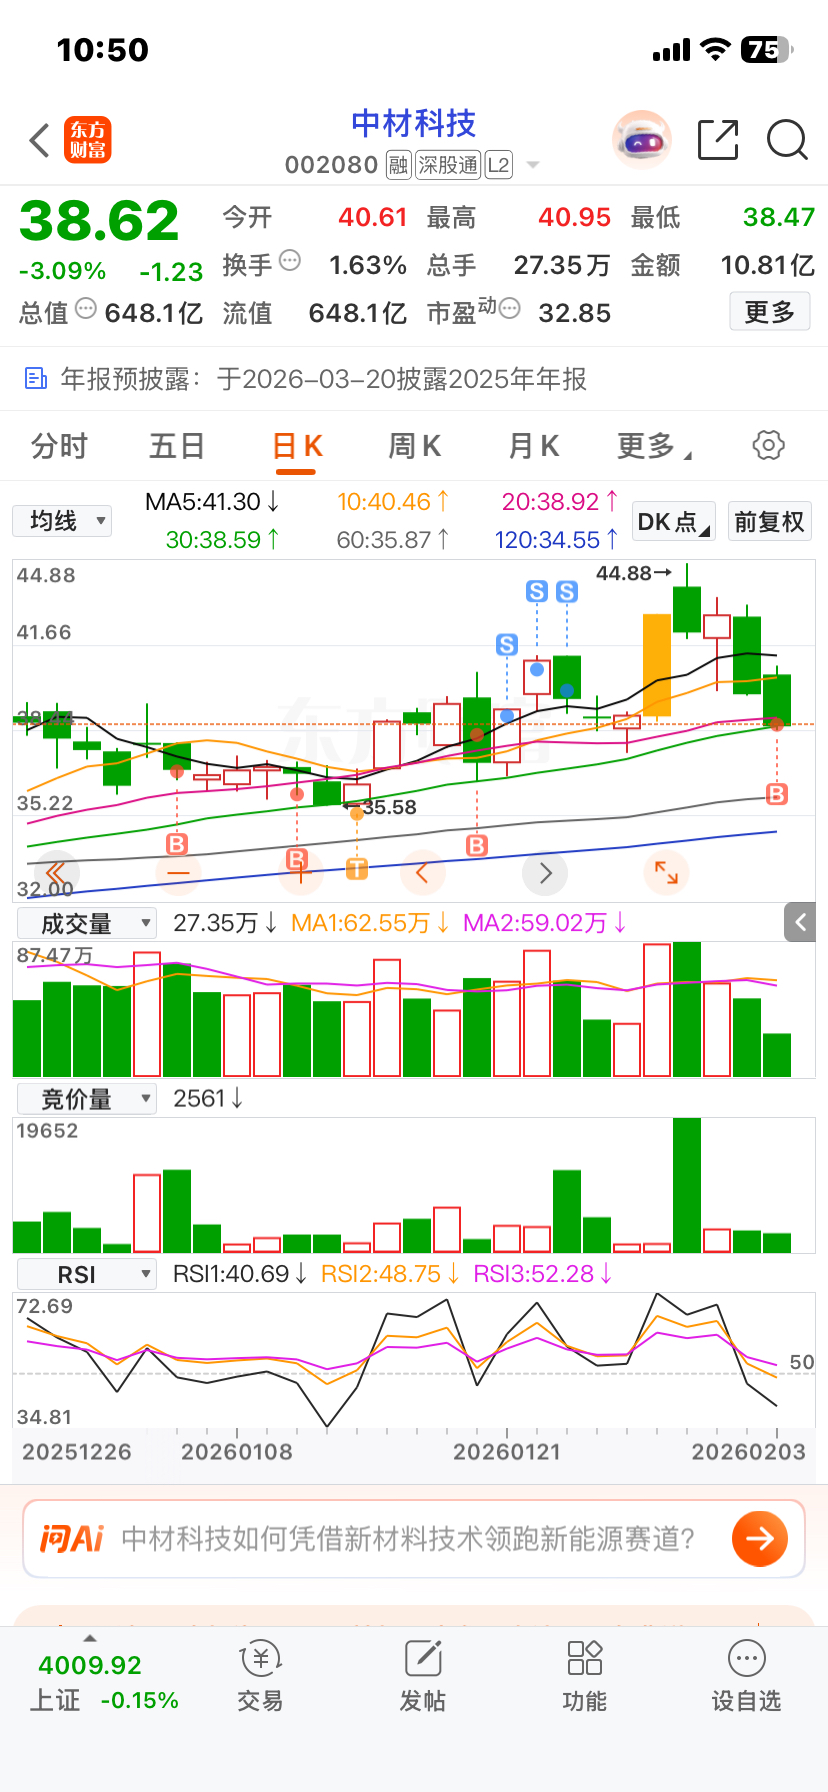Expand the 更多 period tab menu
Viewport: 828px width, 1792px height.
coord(654,446)
